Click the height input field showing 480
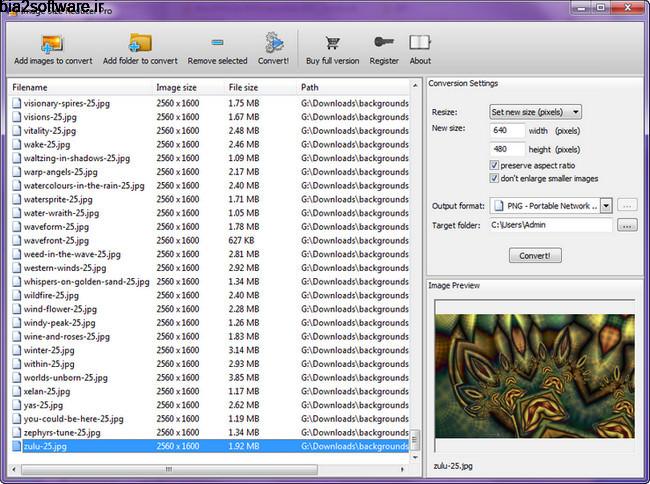 507,149
